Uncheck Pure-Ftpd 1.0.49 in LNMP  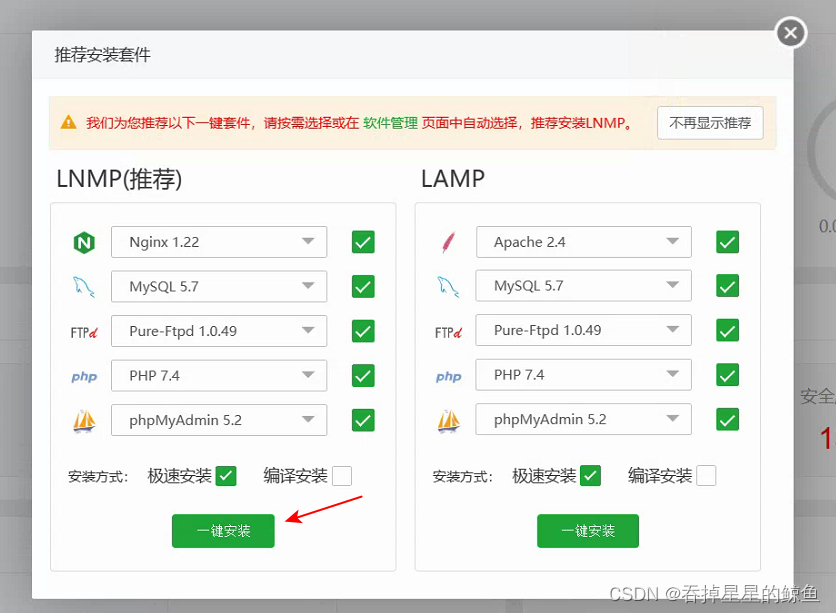pos(363,331)
